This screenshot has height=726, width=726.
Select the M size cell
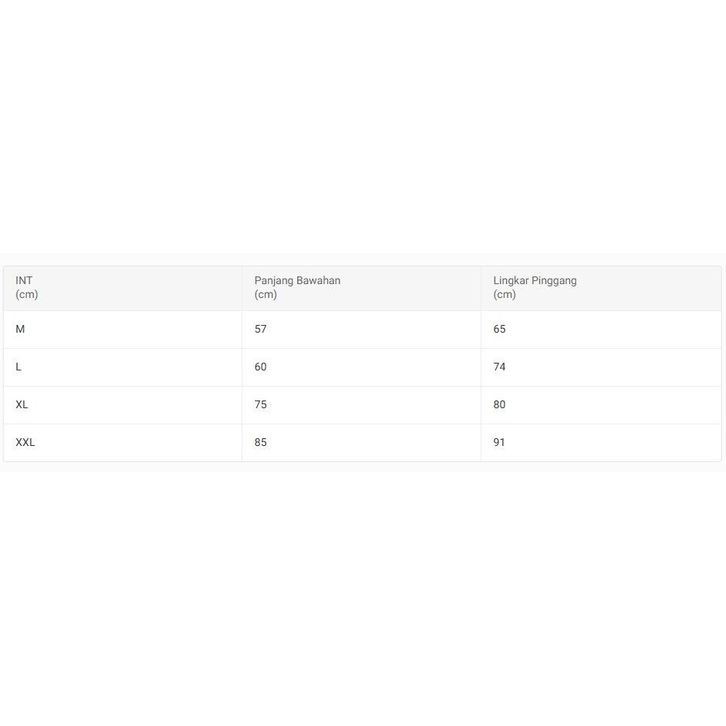21,329
